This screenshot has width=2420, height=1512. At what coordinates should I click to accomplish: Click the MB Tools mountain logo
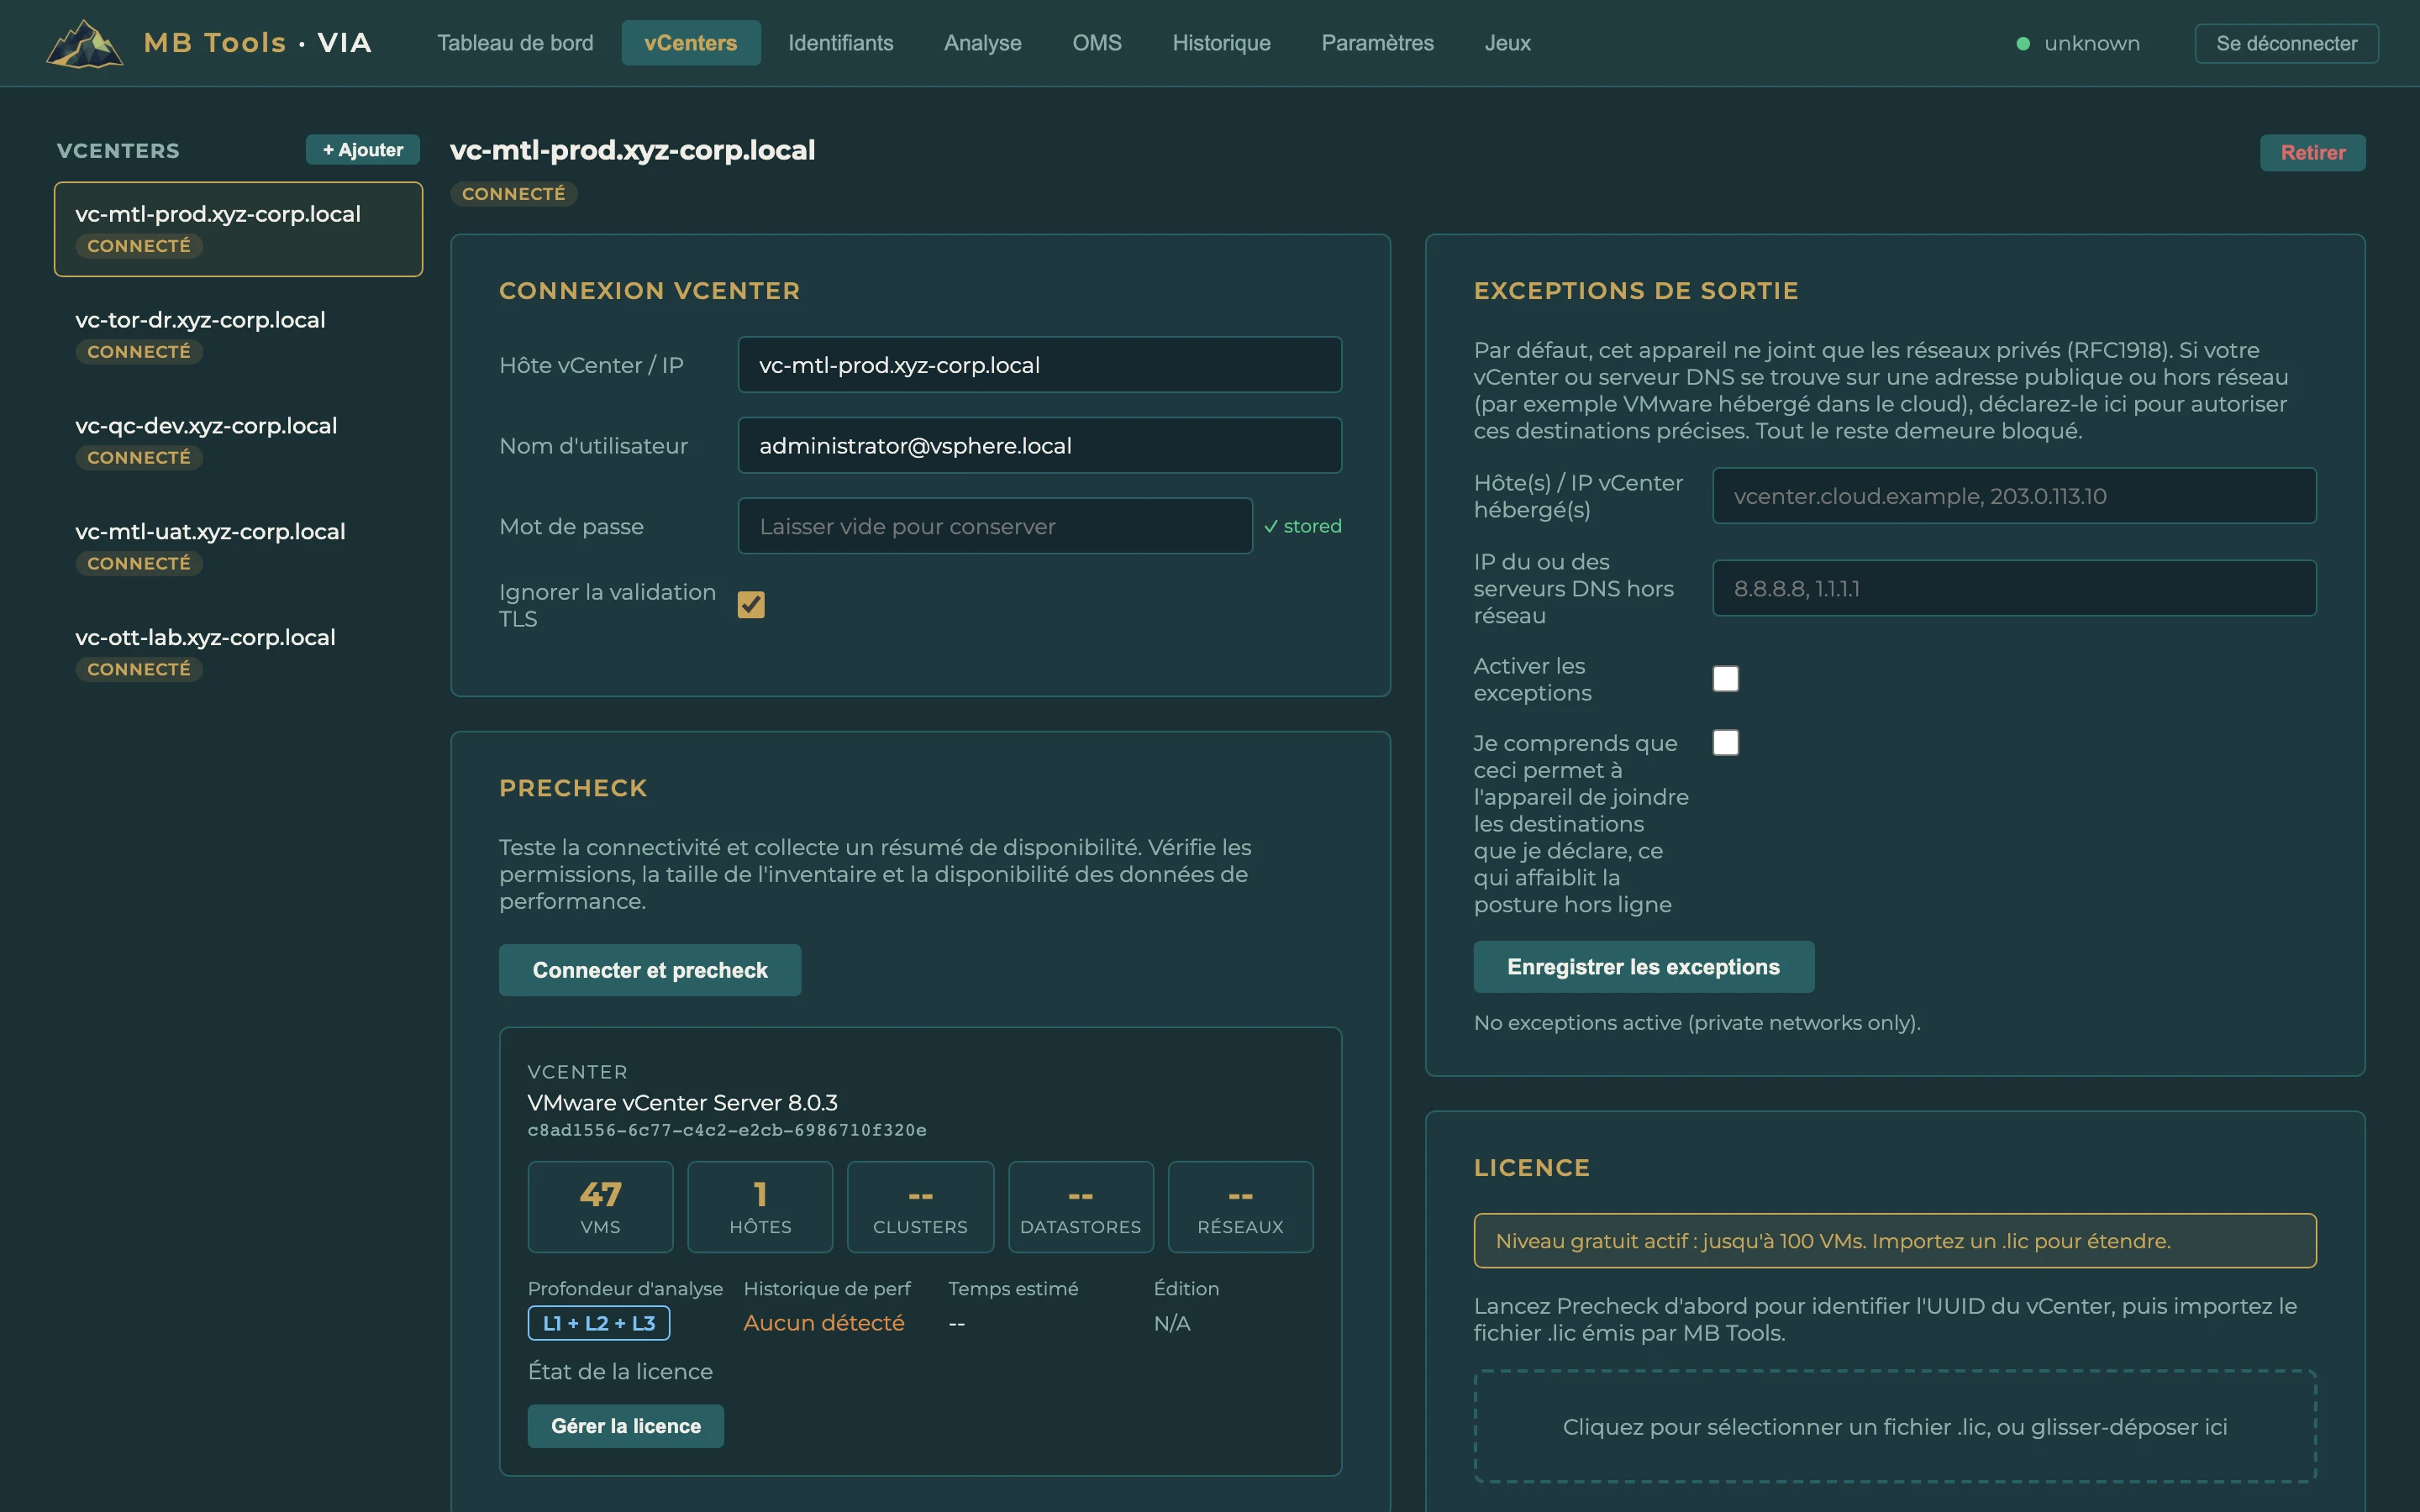click(x=85, y=43)
